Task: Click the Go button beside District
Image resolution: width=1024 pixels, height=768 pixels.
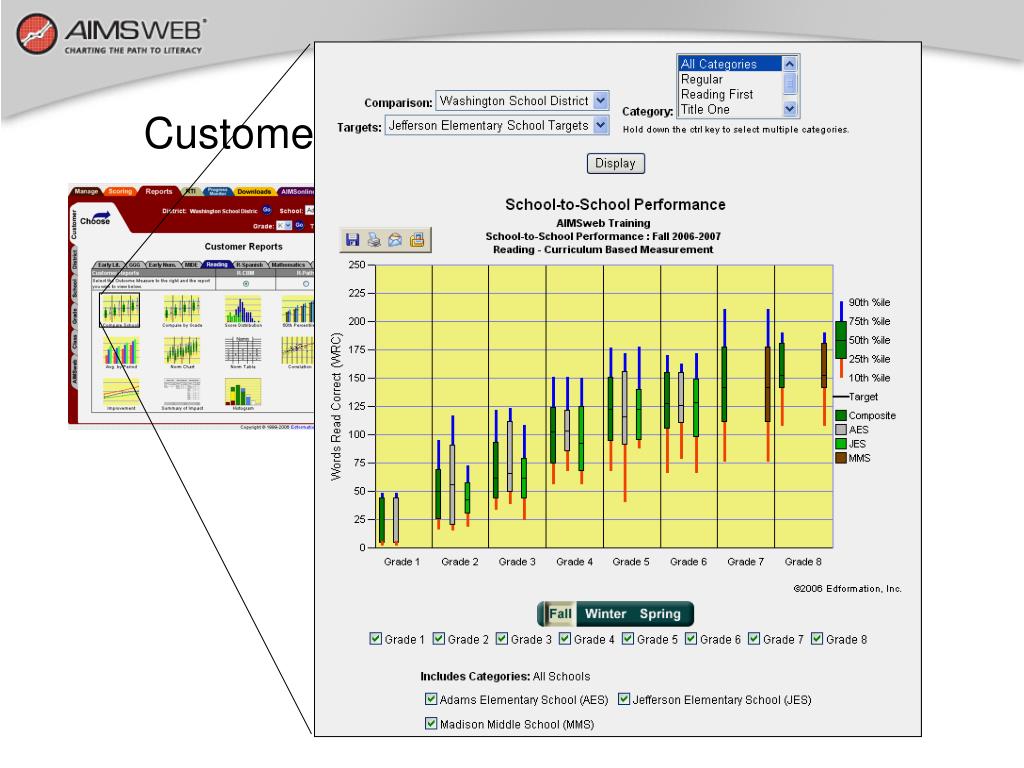Action: tap(266, 210)
